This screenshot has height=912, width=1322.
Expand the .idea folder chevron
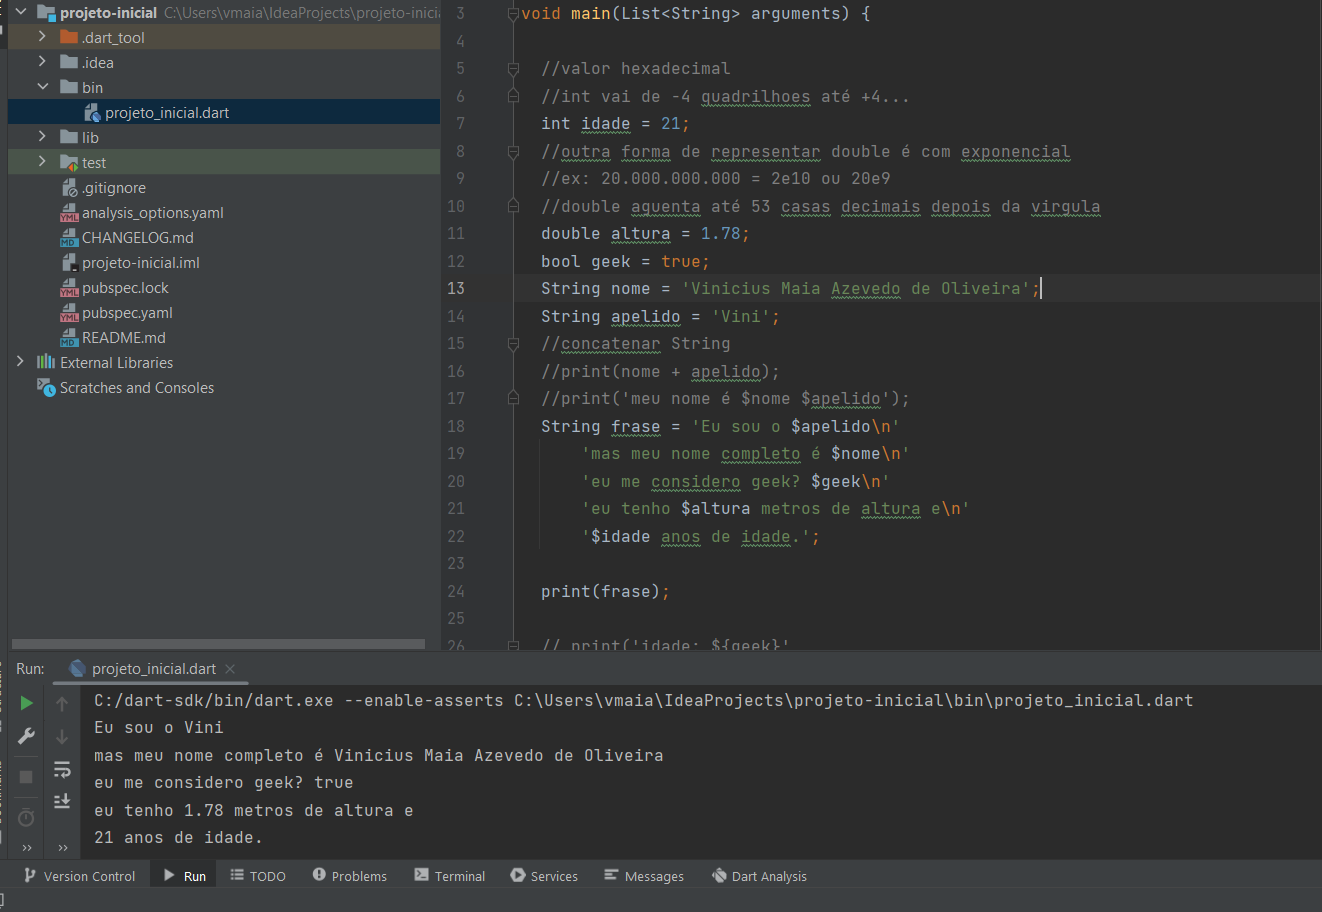click(42, 61)
